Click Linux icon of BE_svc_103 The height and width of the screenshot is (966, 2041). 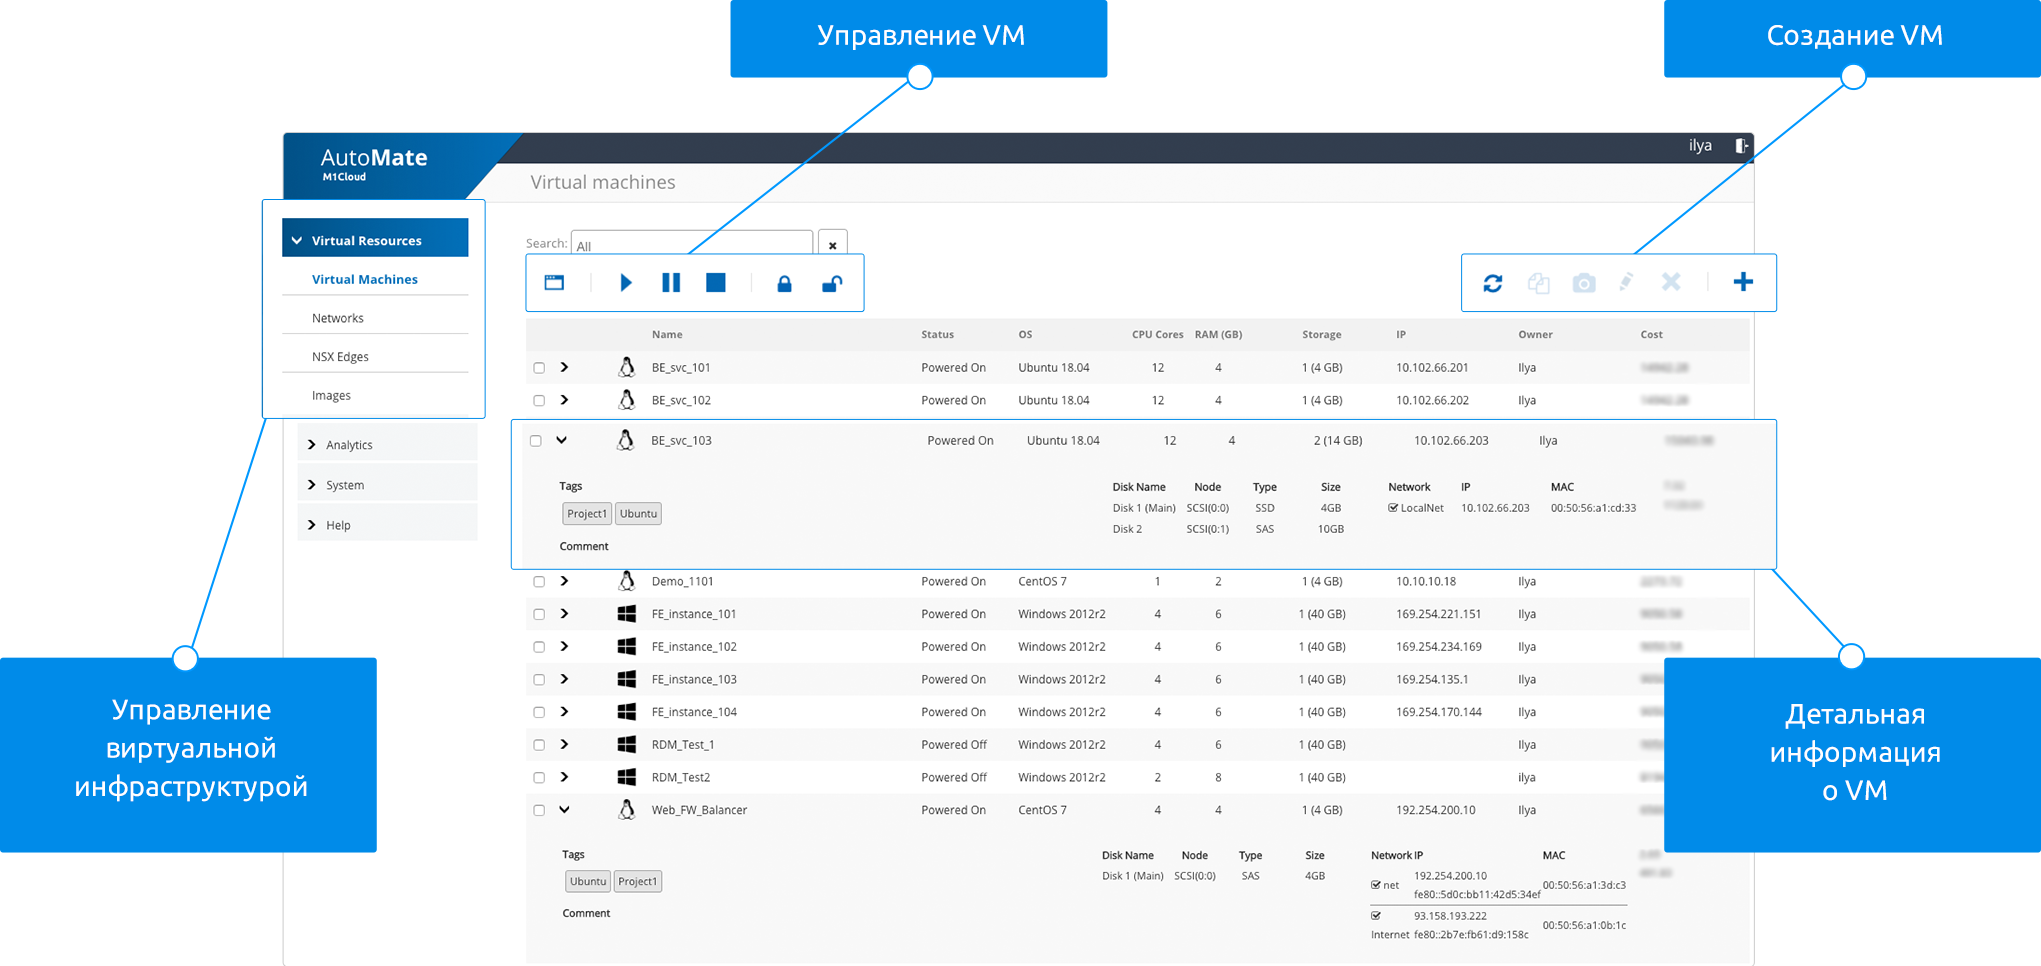coord(626,440)
